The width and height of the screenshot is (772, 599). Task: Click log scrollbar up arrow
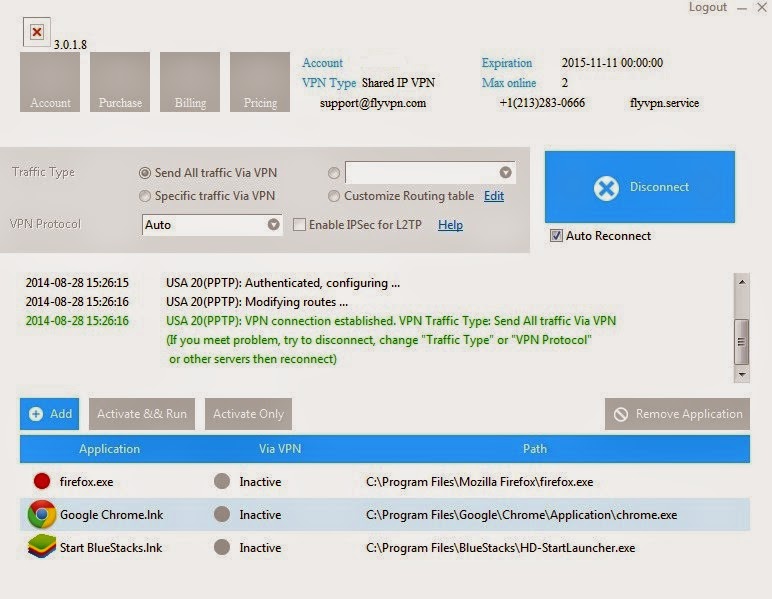coord(741,282)
